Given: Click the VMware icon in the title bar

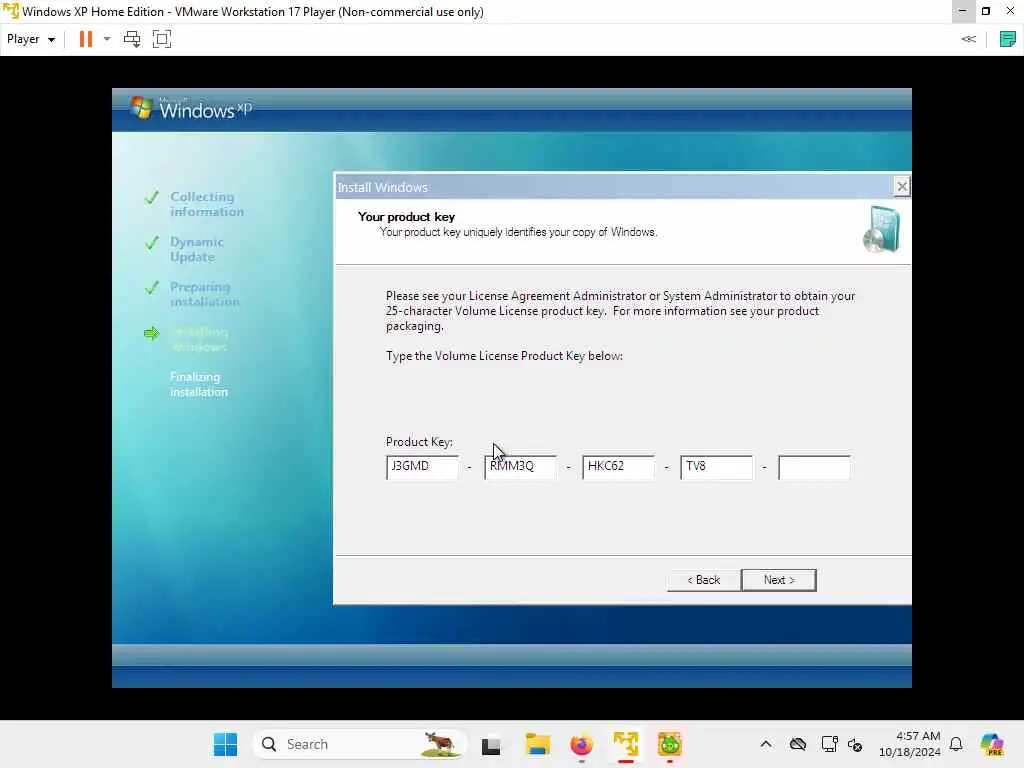Looking at the screenshot, I should coord(10,11).
